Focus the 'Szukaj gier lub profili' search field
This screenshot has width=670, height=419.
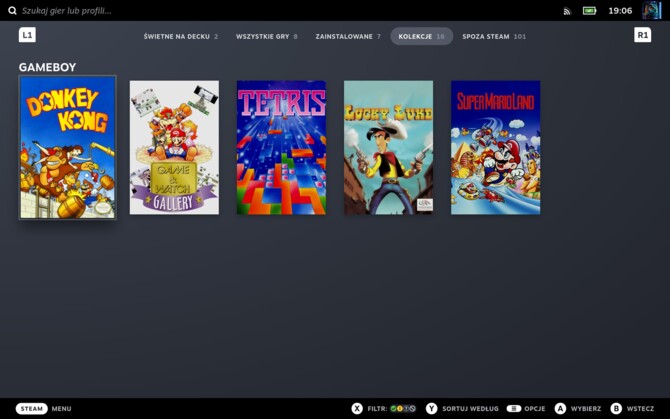click(x=67, y=11)
